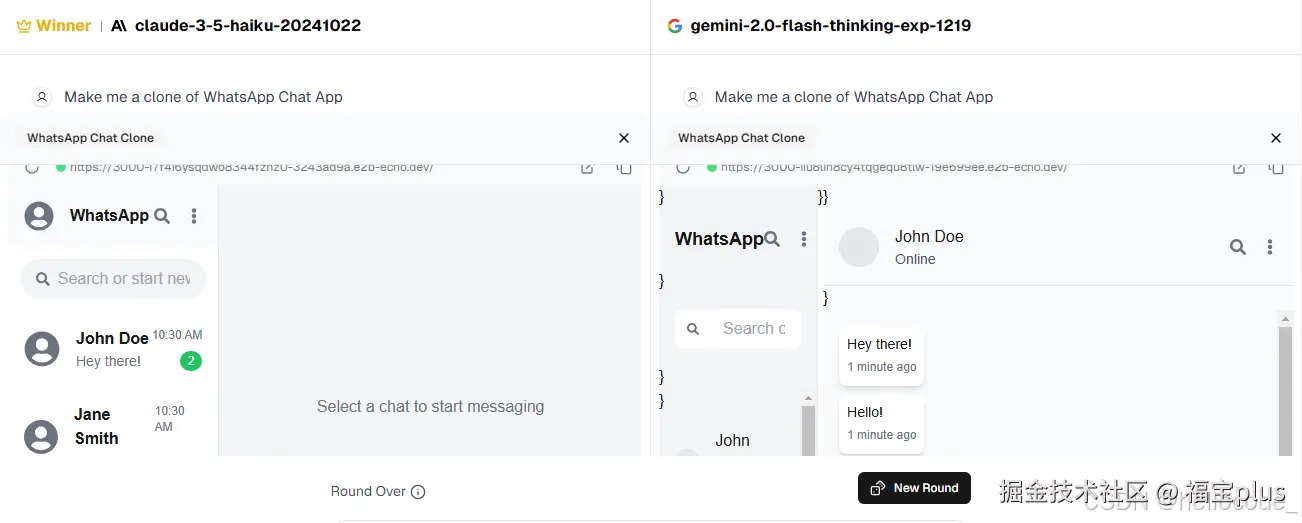
Task: Copy the left preview URL
Action: (624, 168)
